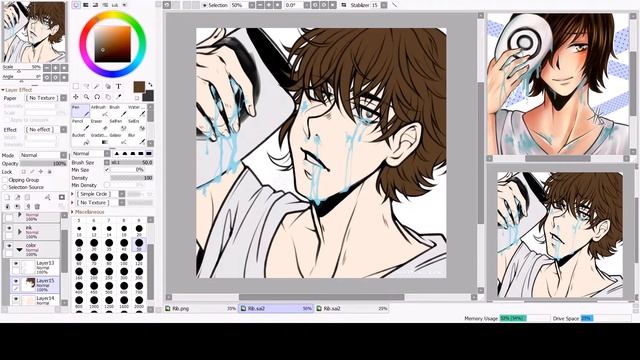Click the foreground brown color swatch
640x360 pixels.
(139, 86)
